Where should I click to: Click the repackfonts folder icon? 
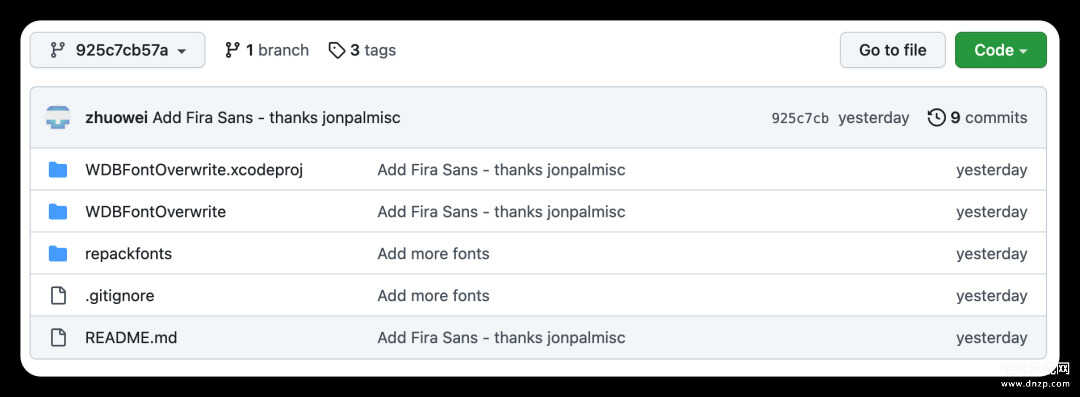point(58,254)
